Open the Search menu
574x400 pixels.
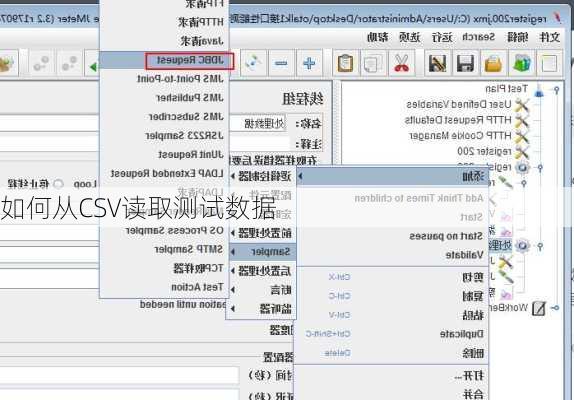click(x=478, y=37)
